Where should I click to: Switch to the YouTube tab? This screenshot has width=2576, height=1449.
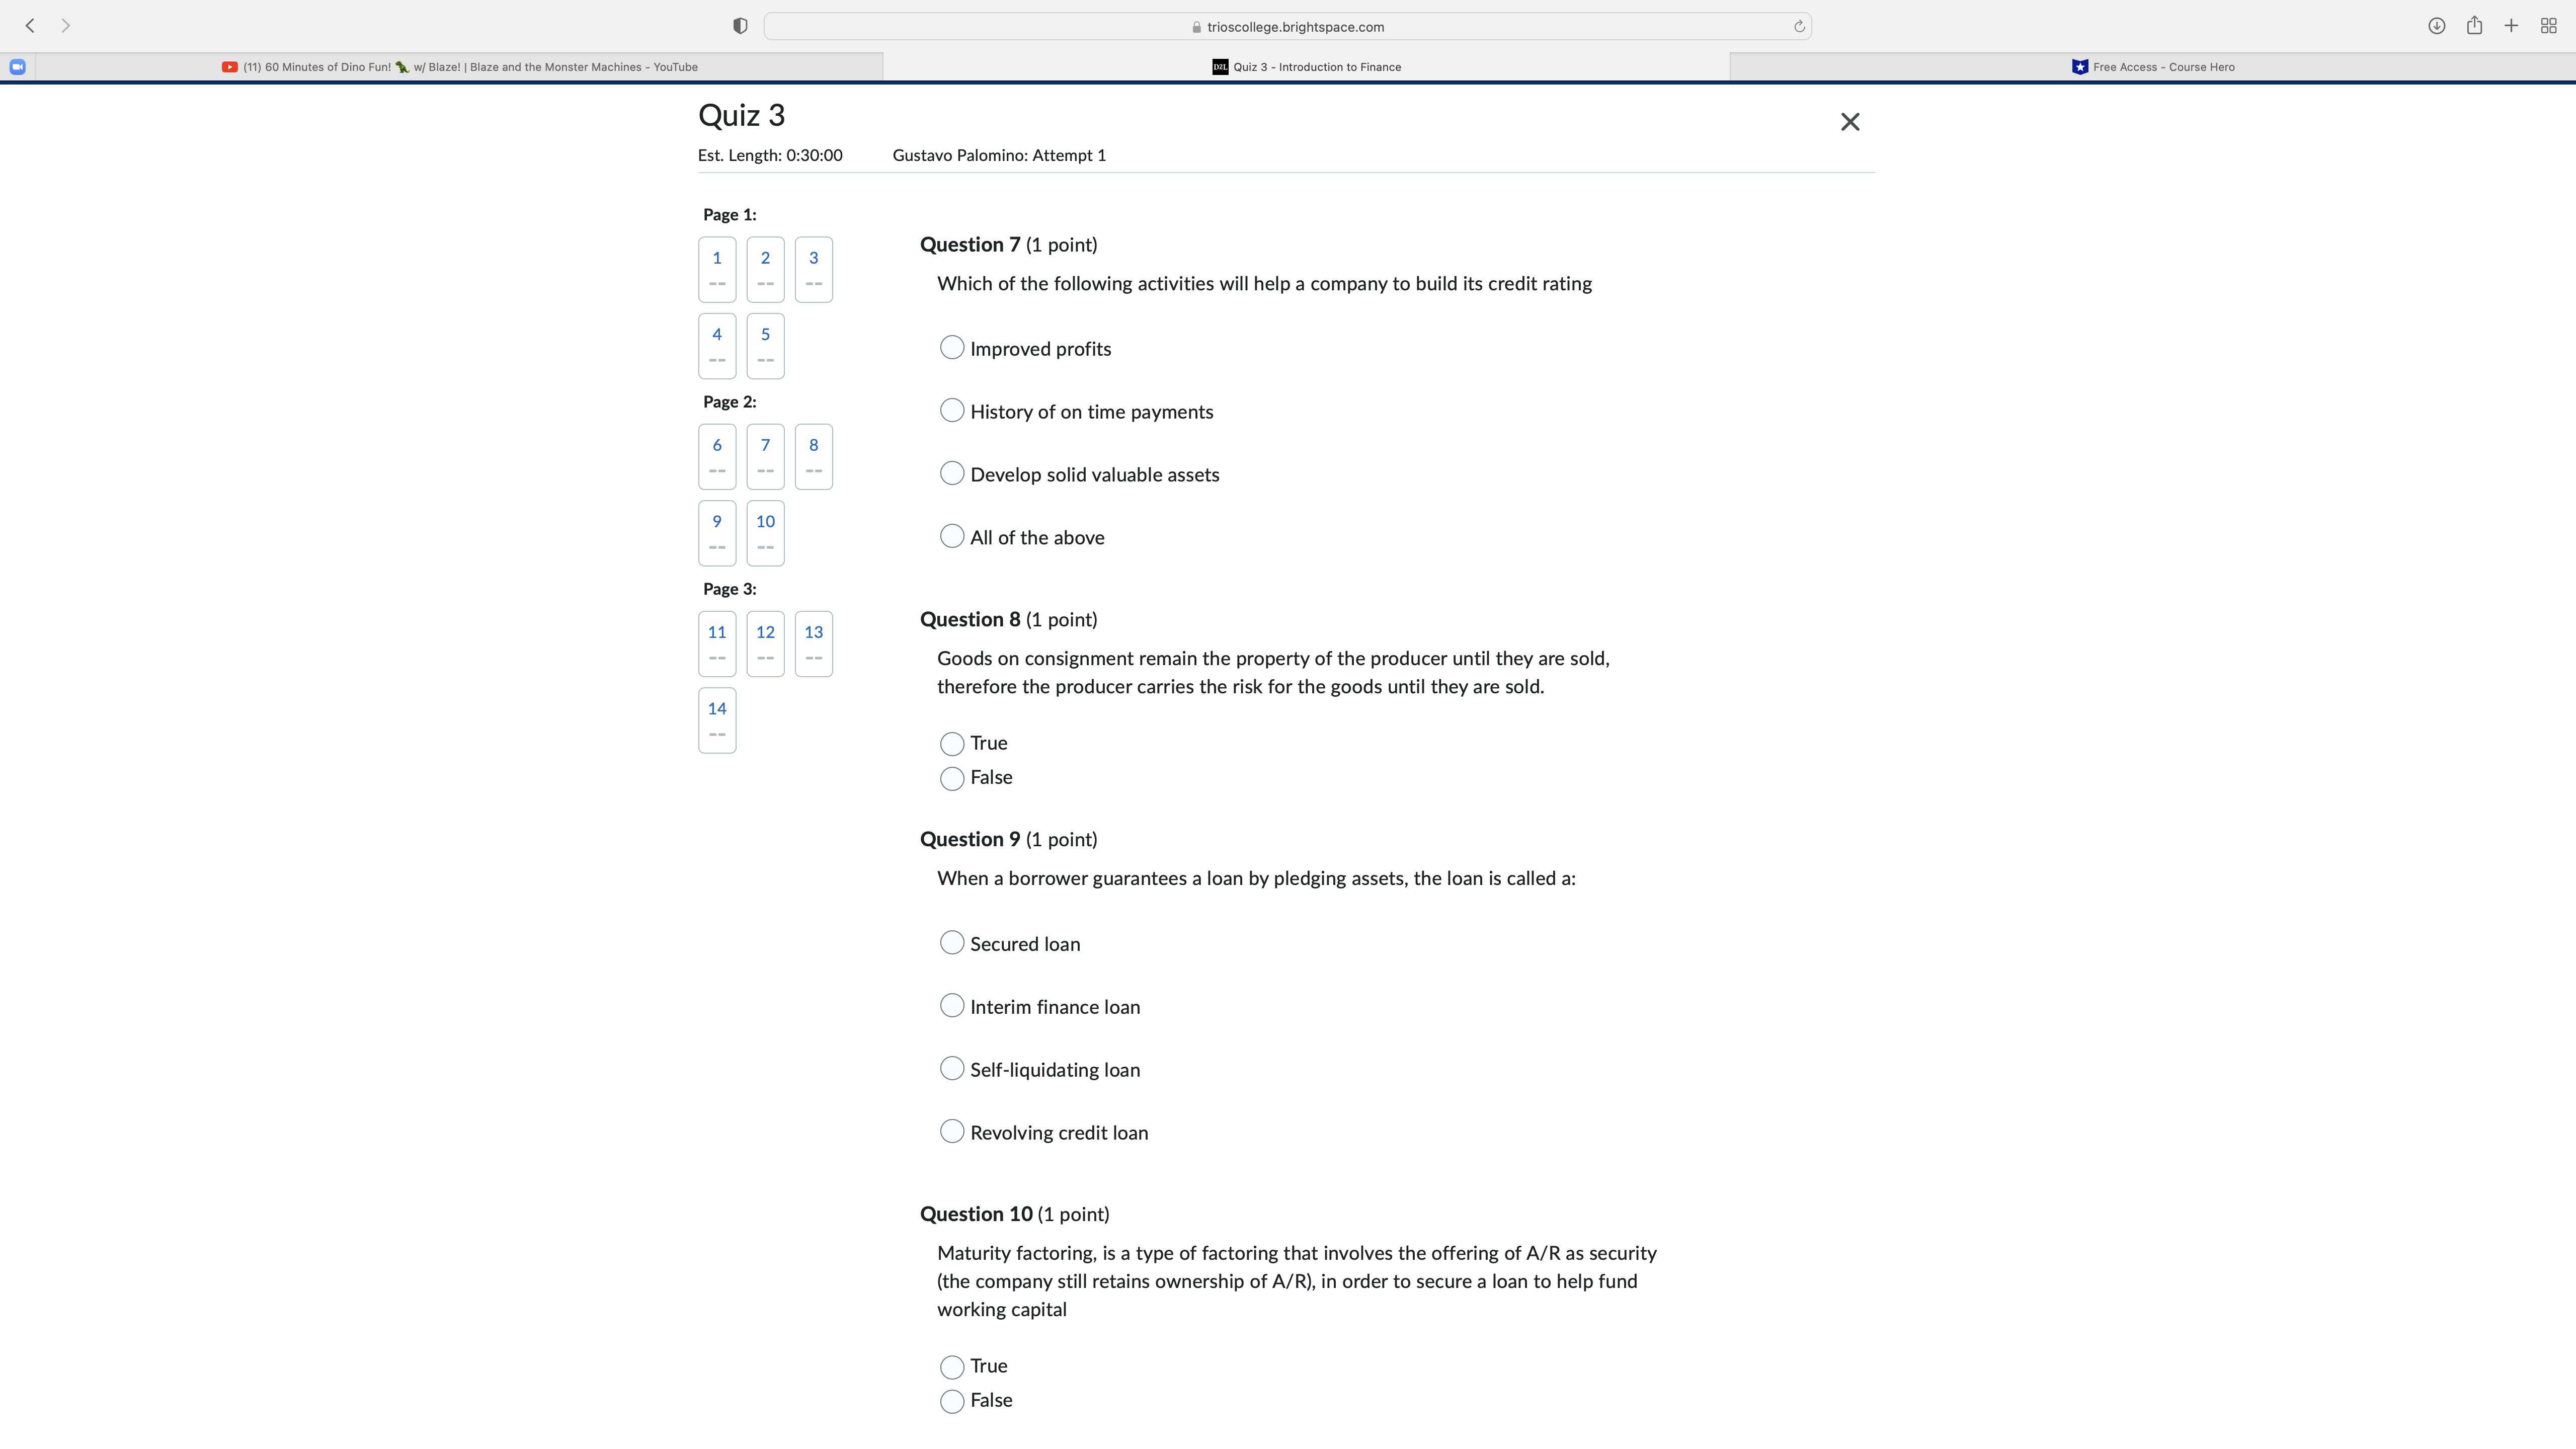click(x=460, y=66)
